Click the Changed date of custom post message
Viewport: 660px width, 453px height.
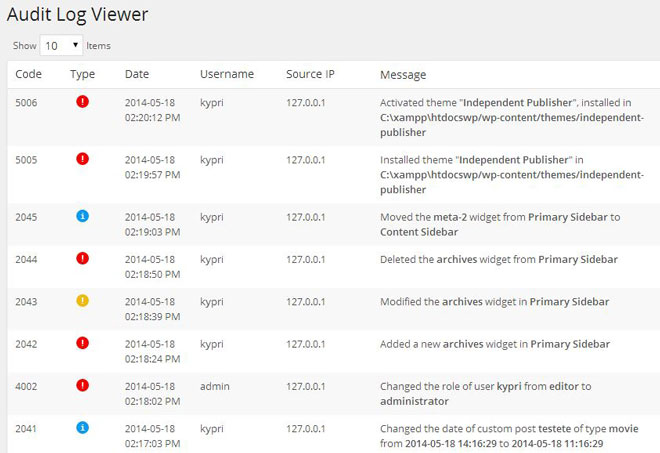pyautogui.click(x=509, y=436)
